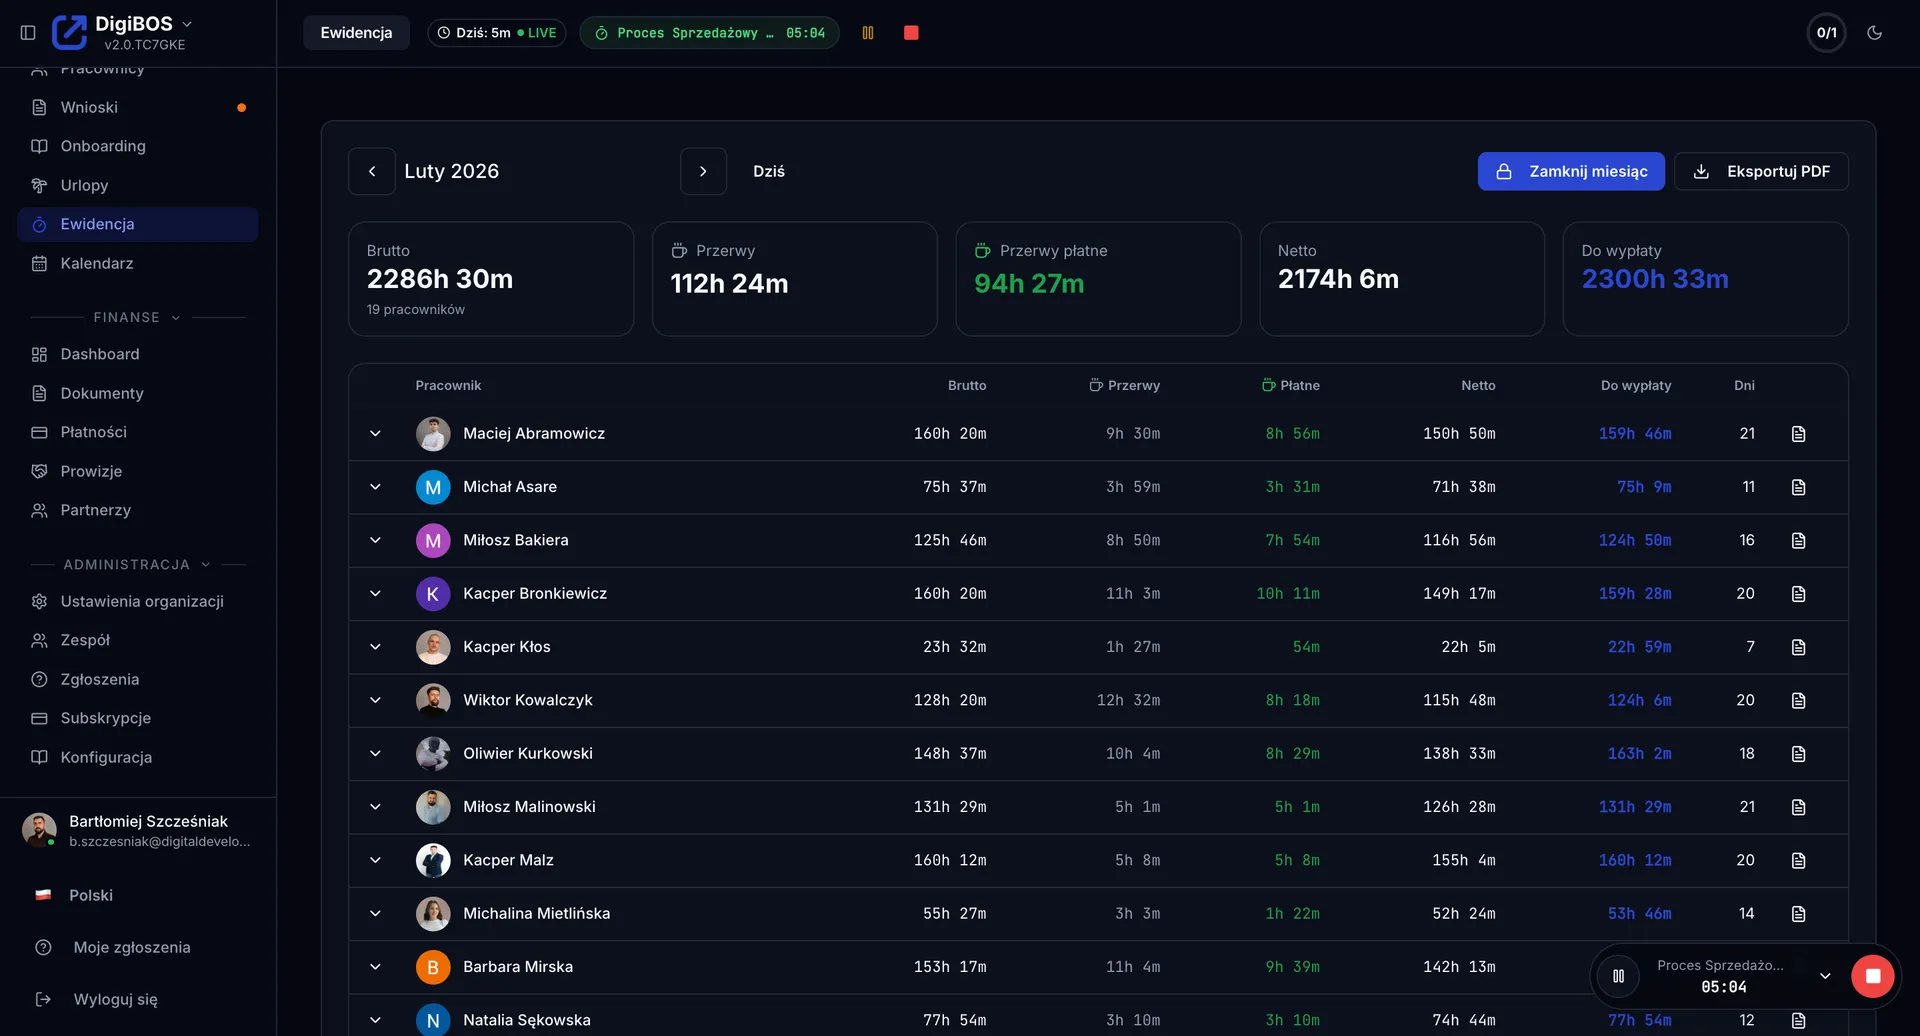
Task: Click Eksportuj PDF button
Action: (1761, 172)
